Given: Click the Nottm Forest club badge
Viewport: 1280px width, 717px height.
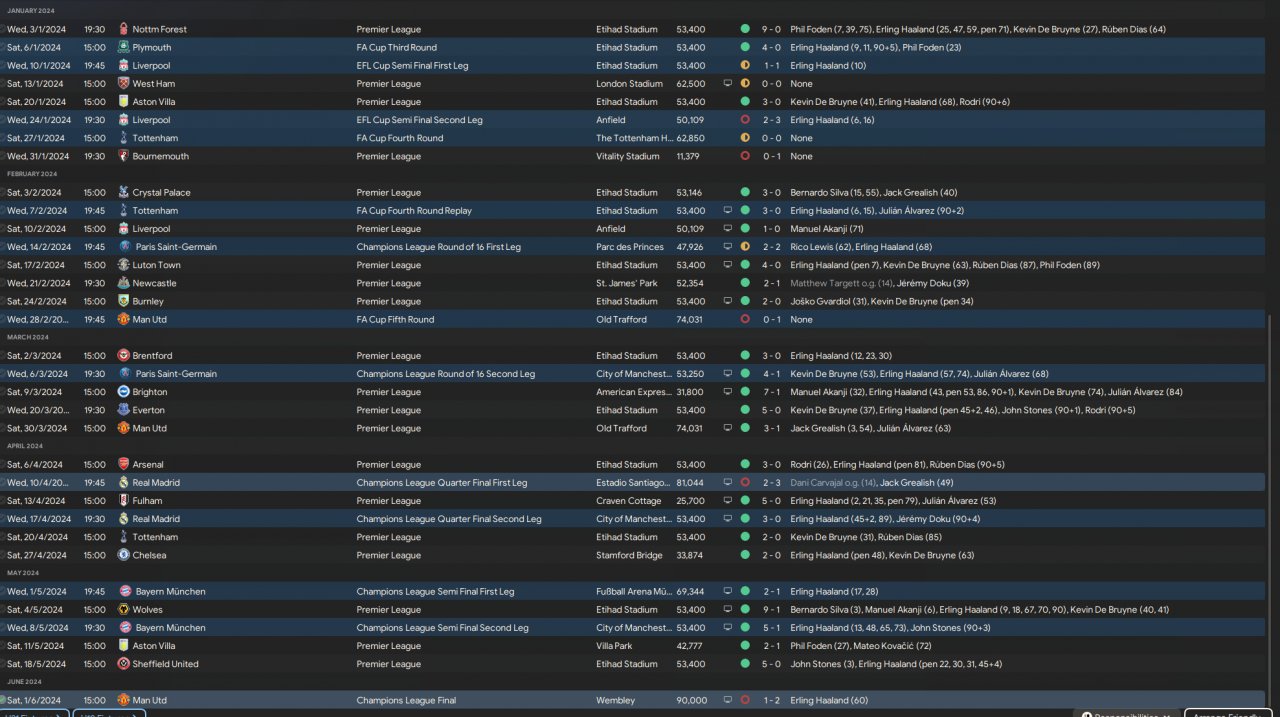Looking at the screenshot, I should point(124,29).
